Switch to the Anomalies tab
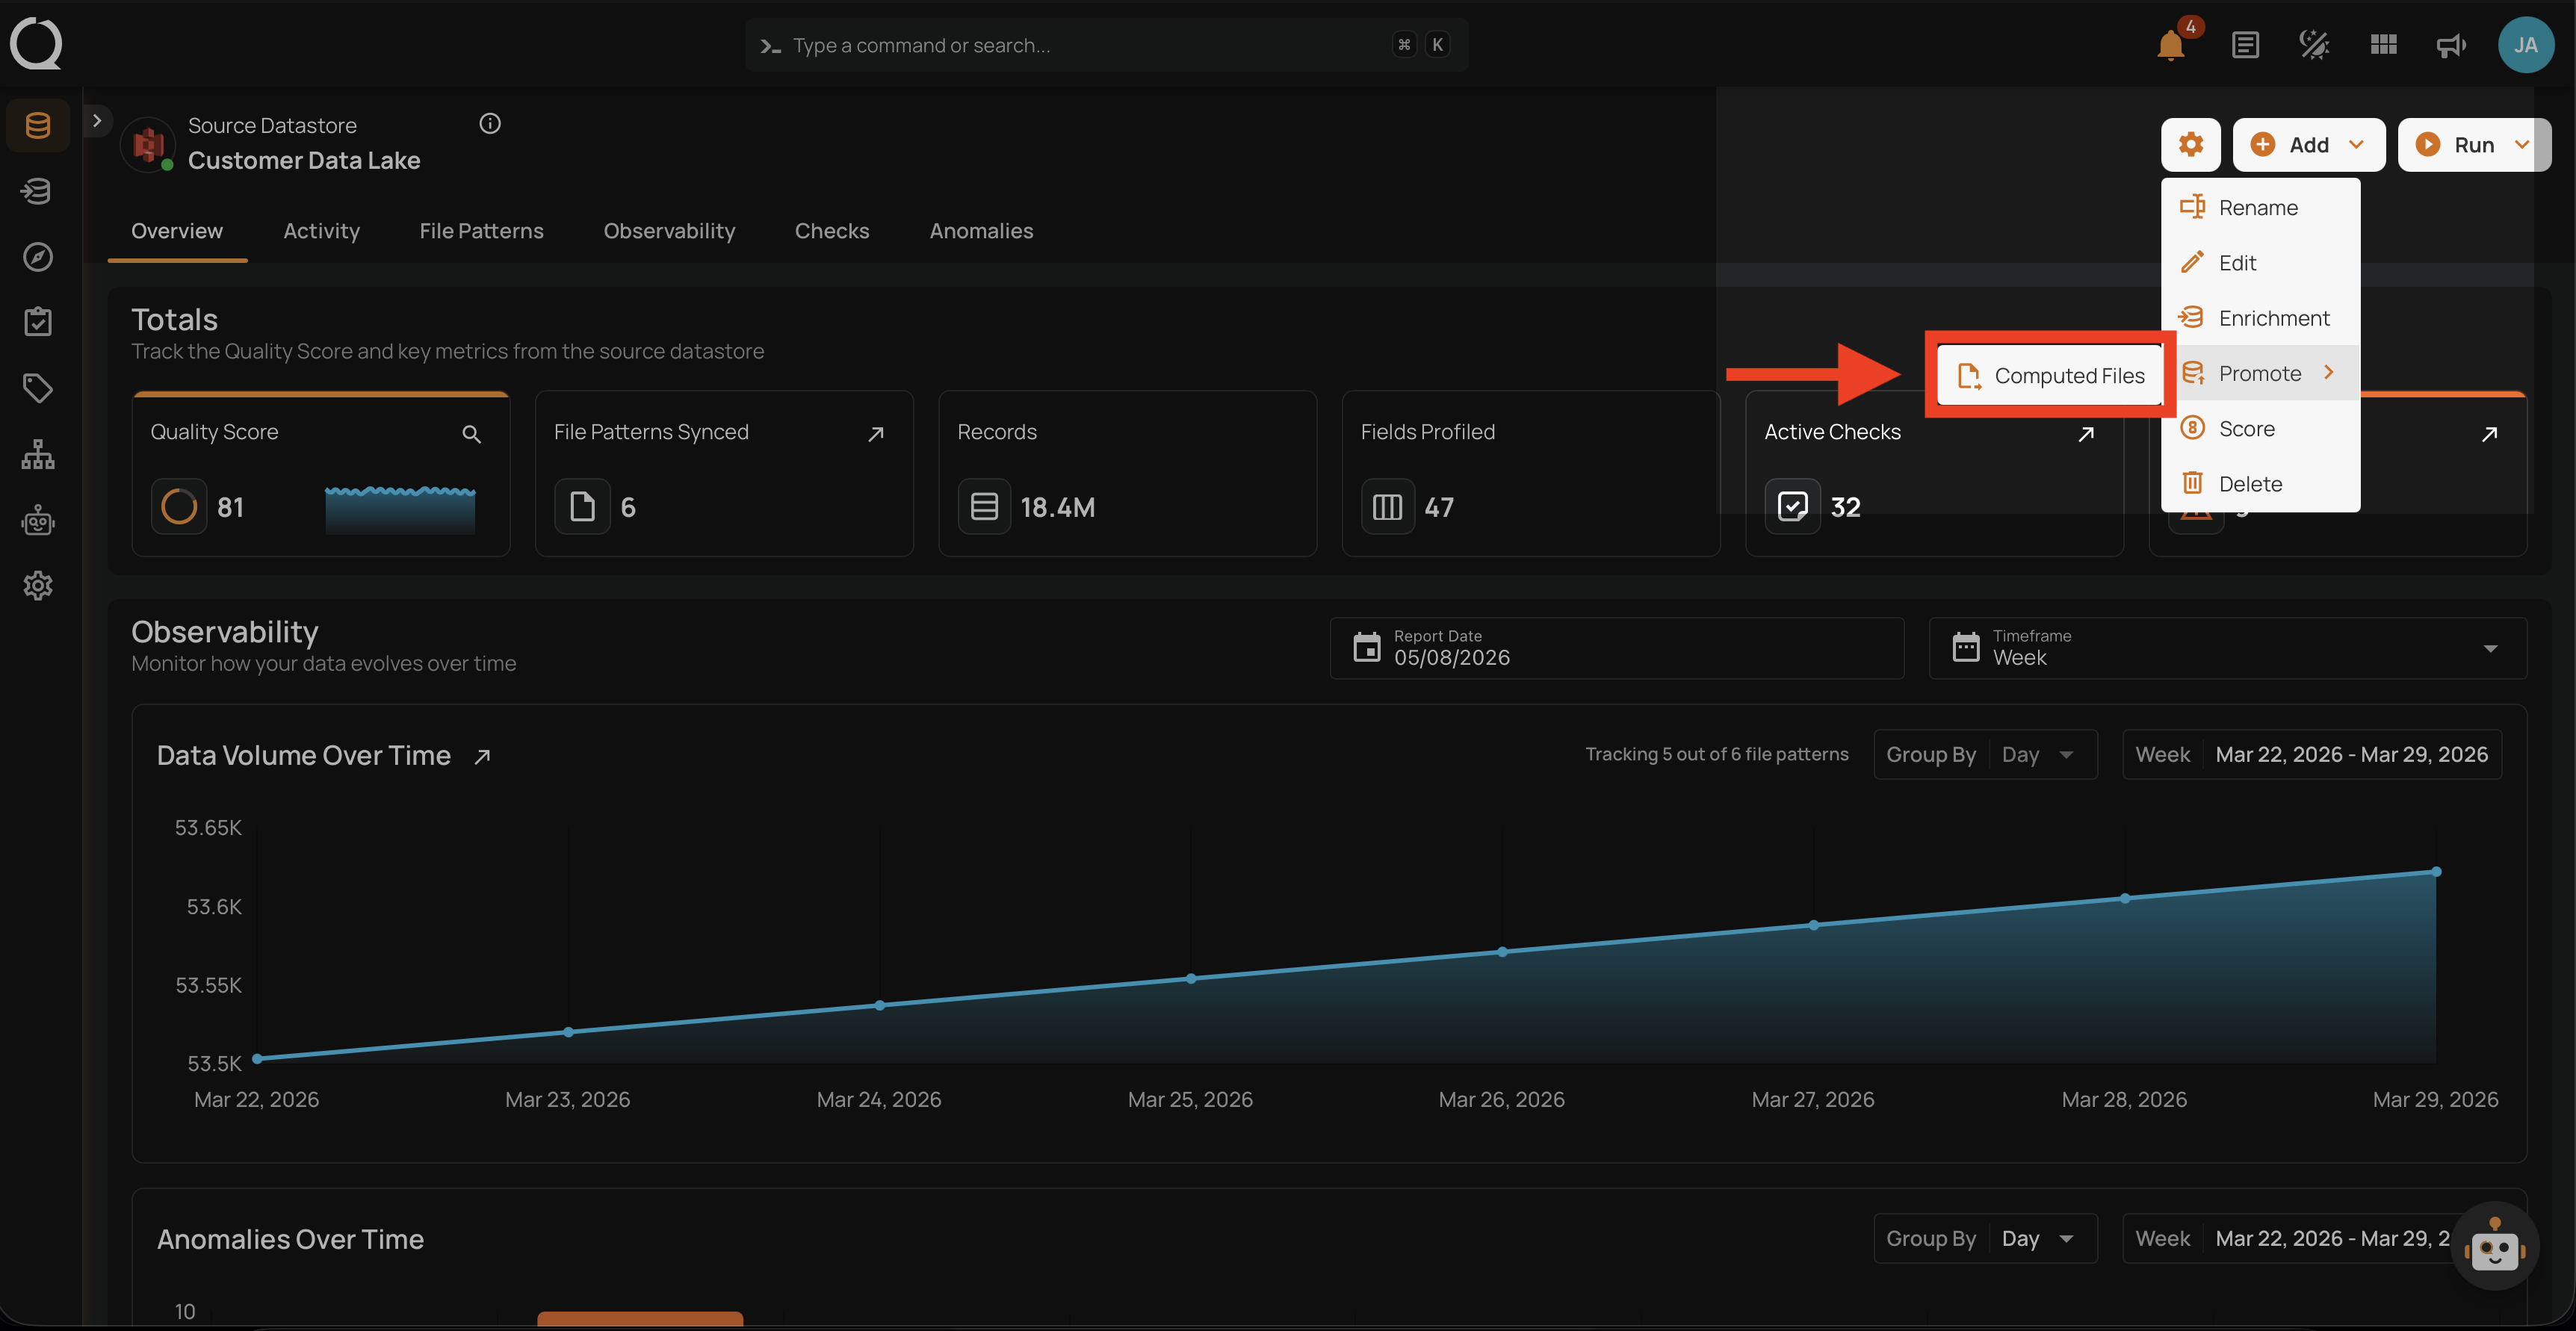Viewport: 2576px width, 1331px height. point(981,231)
